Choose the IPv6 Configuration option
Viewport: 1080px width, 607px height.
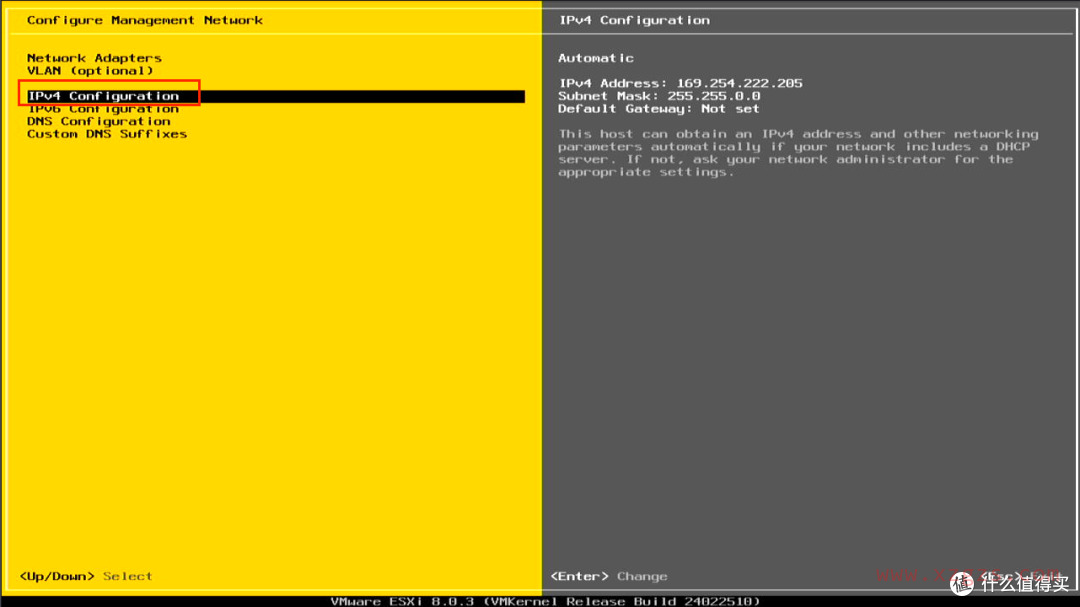click(x=104, y=109)
